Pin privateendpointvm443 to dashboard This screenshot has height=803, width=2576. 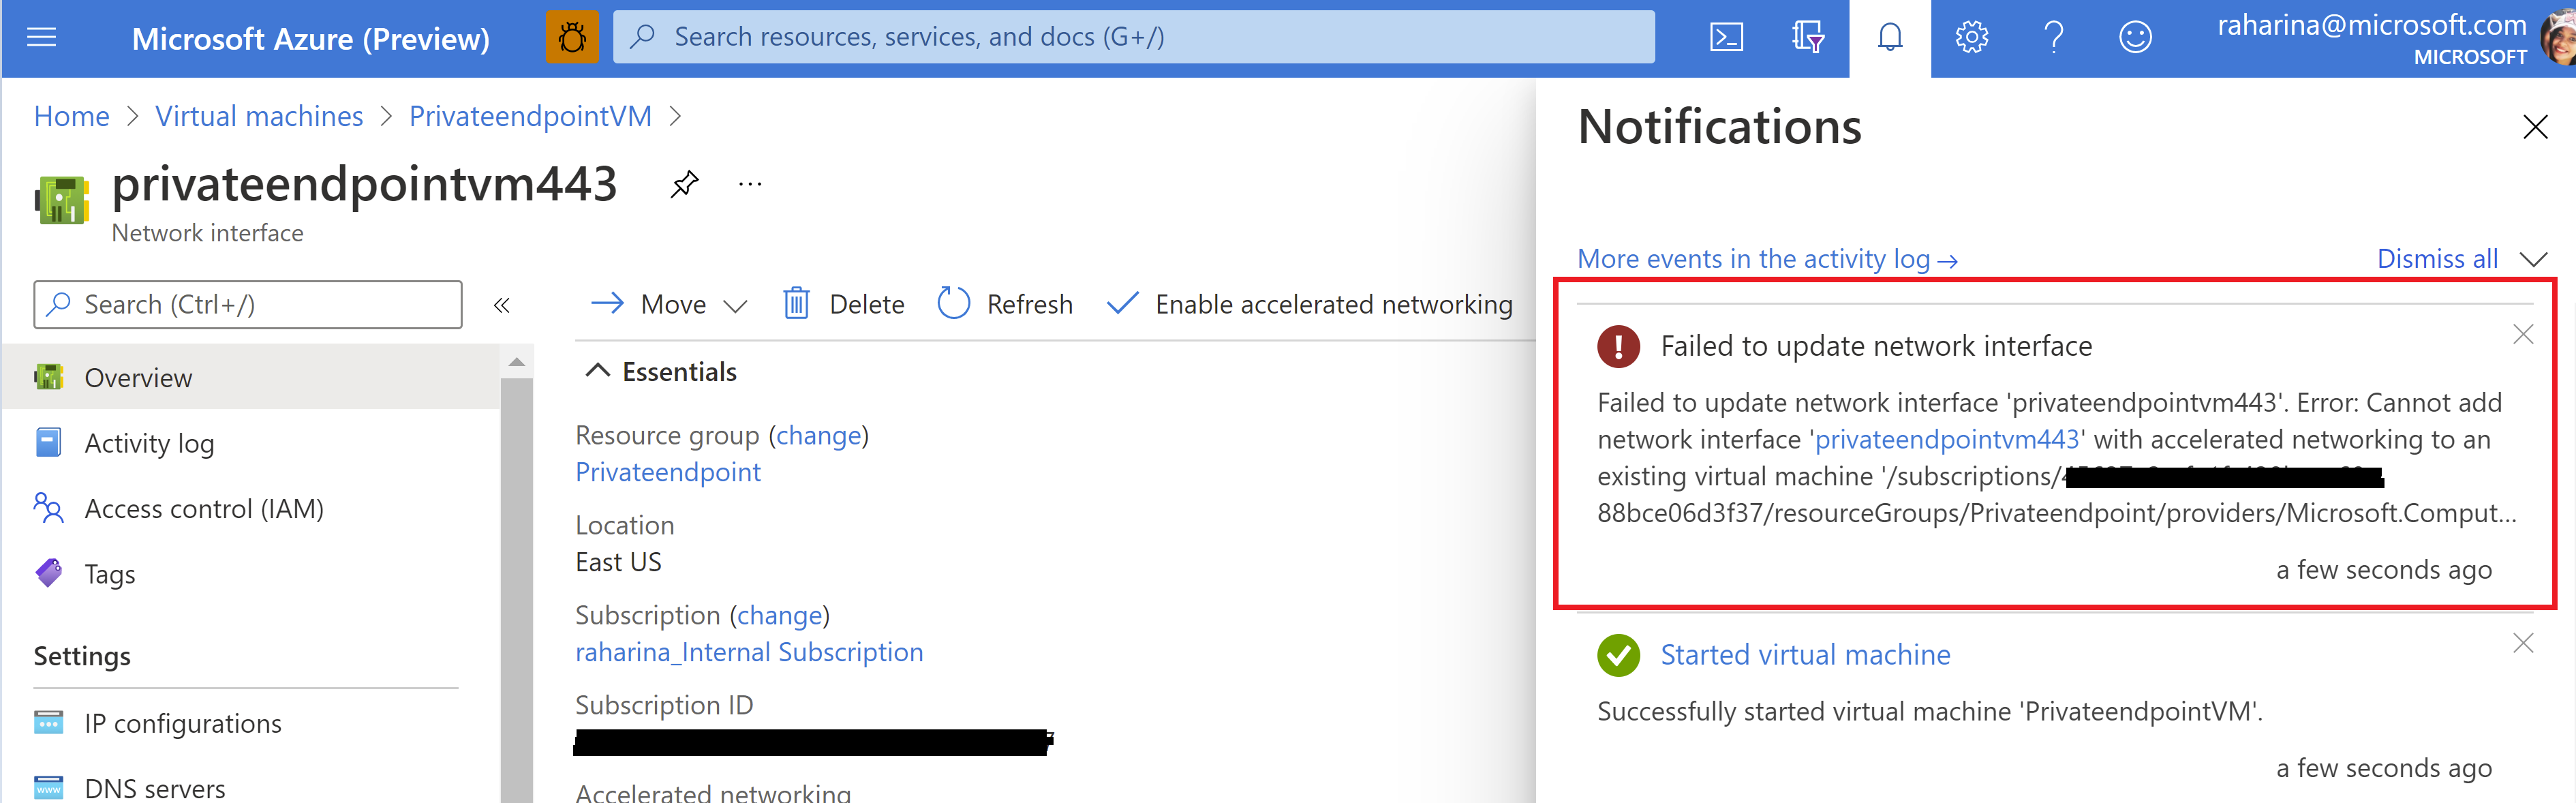(684, 184)
